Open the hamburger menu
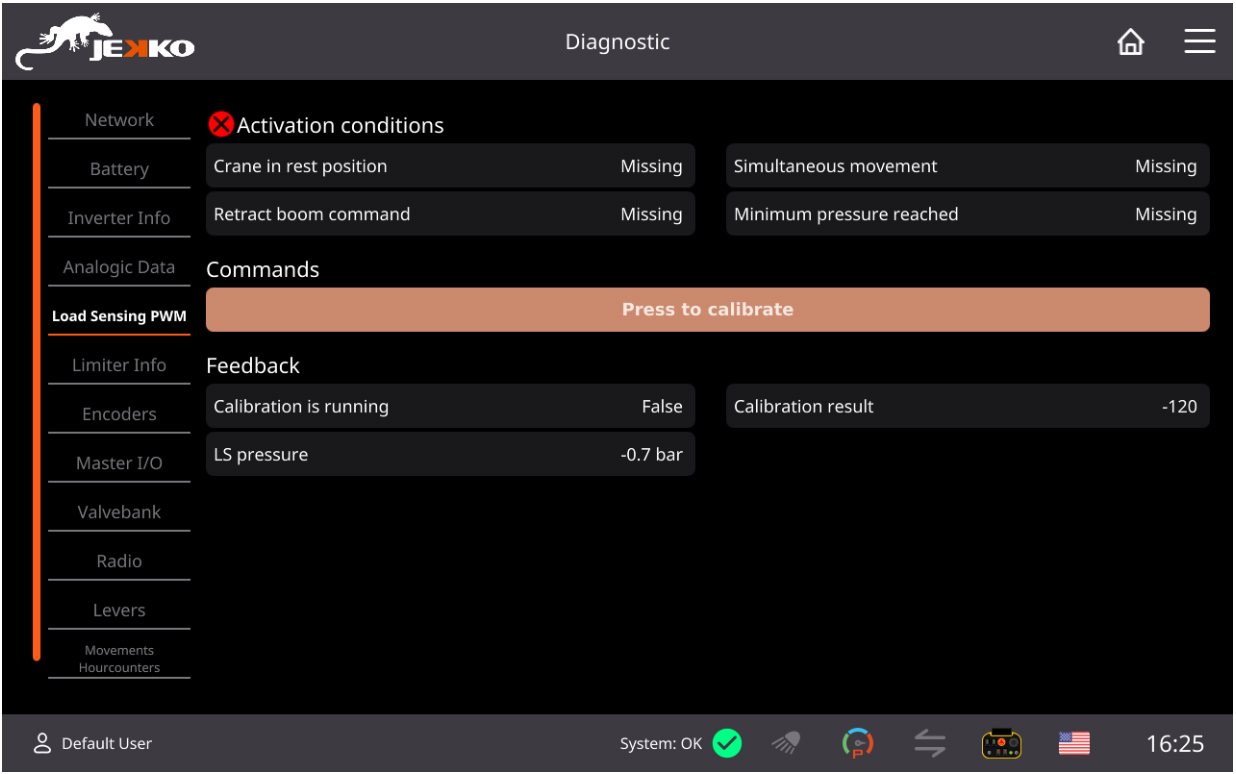This screenshot has height=774, width=1236. (x=1199, y=41)
